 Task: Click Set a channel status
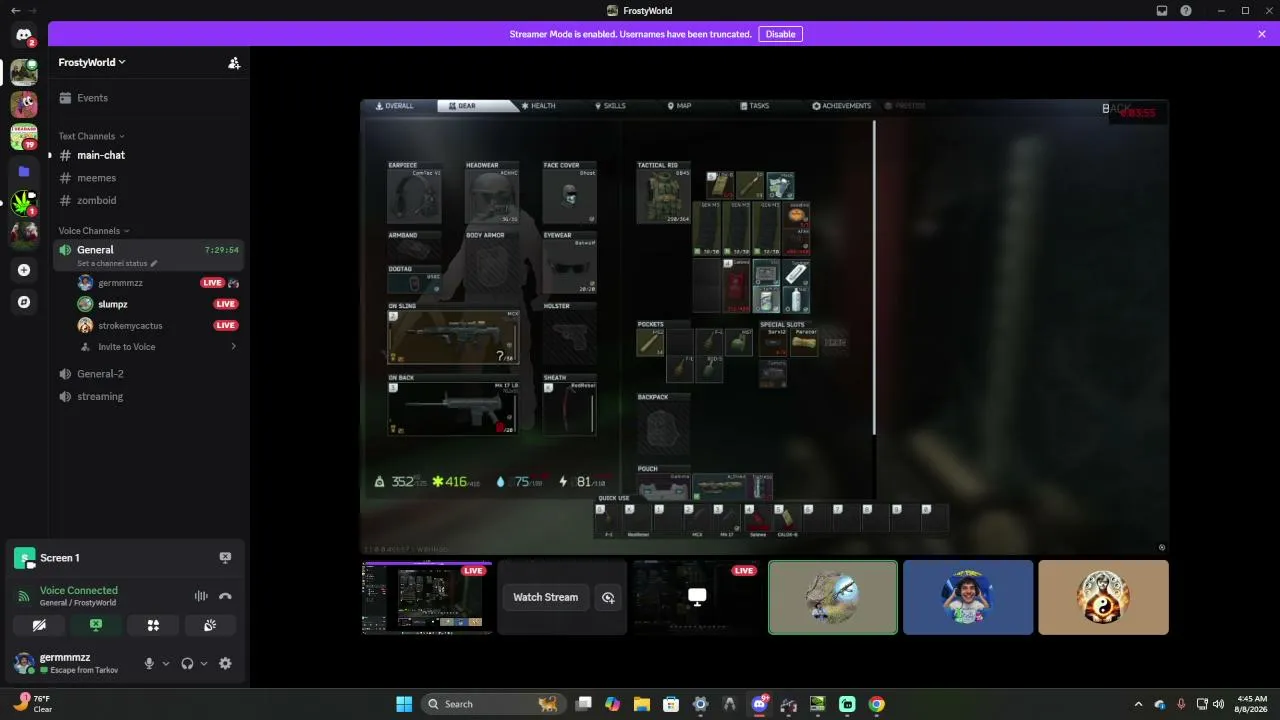(x=112, y=264)
